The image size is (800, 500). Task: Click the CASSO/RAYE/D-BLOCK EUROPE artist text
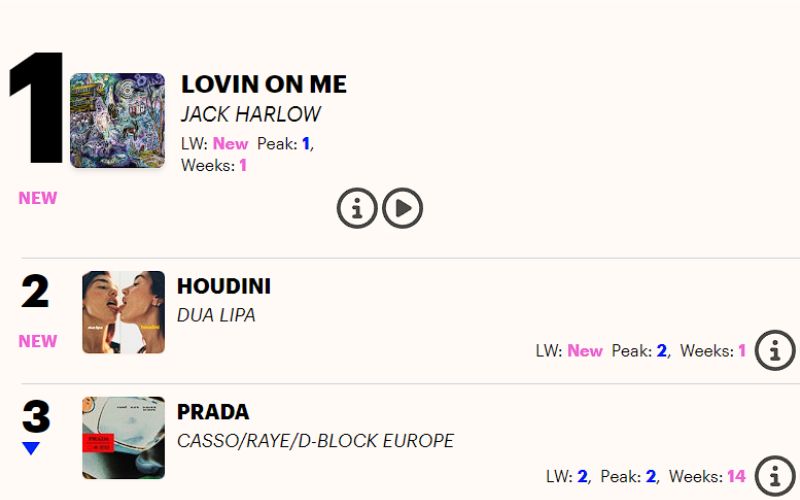tap(315, 441)
